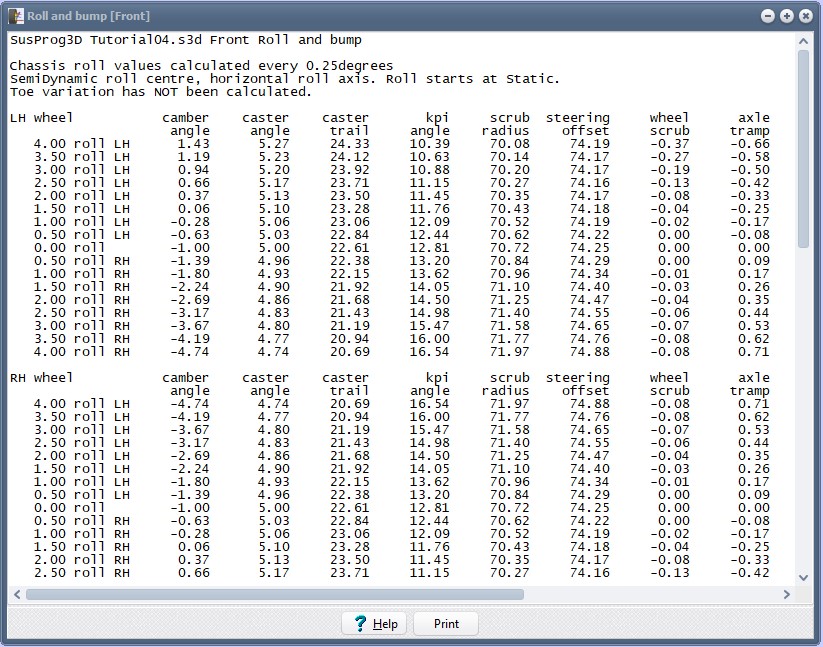Minimize the Roll and bump window
The width and height of the screenshot is (823, 647).
[x=767, y=16]
